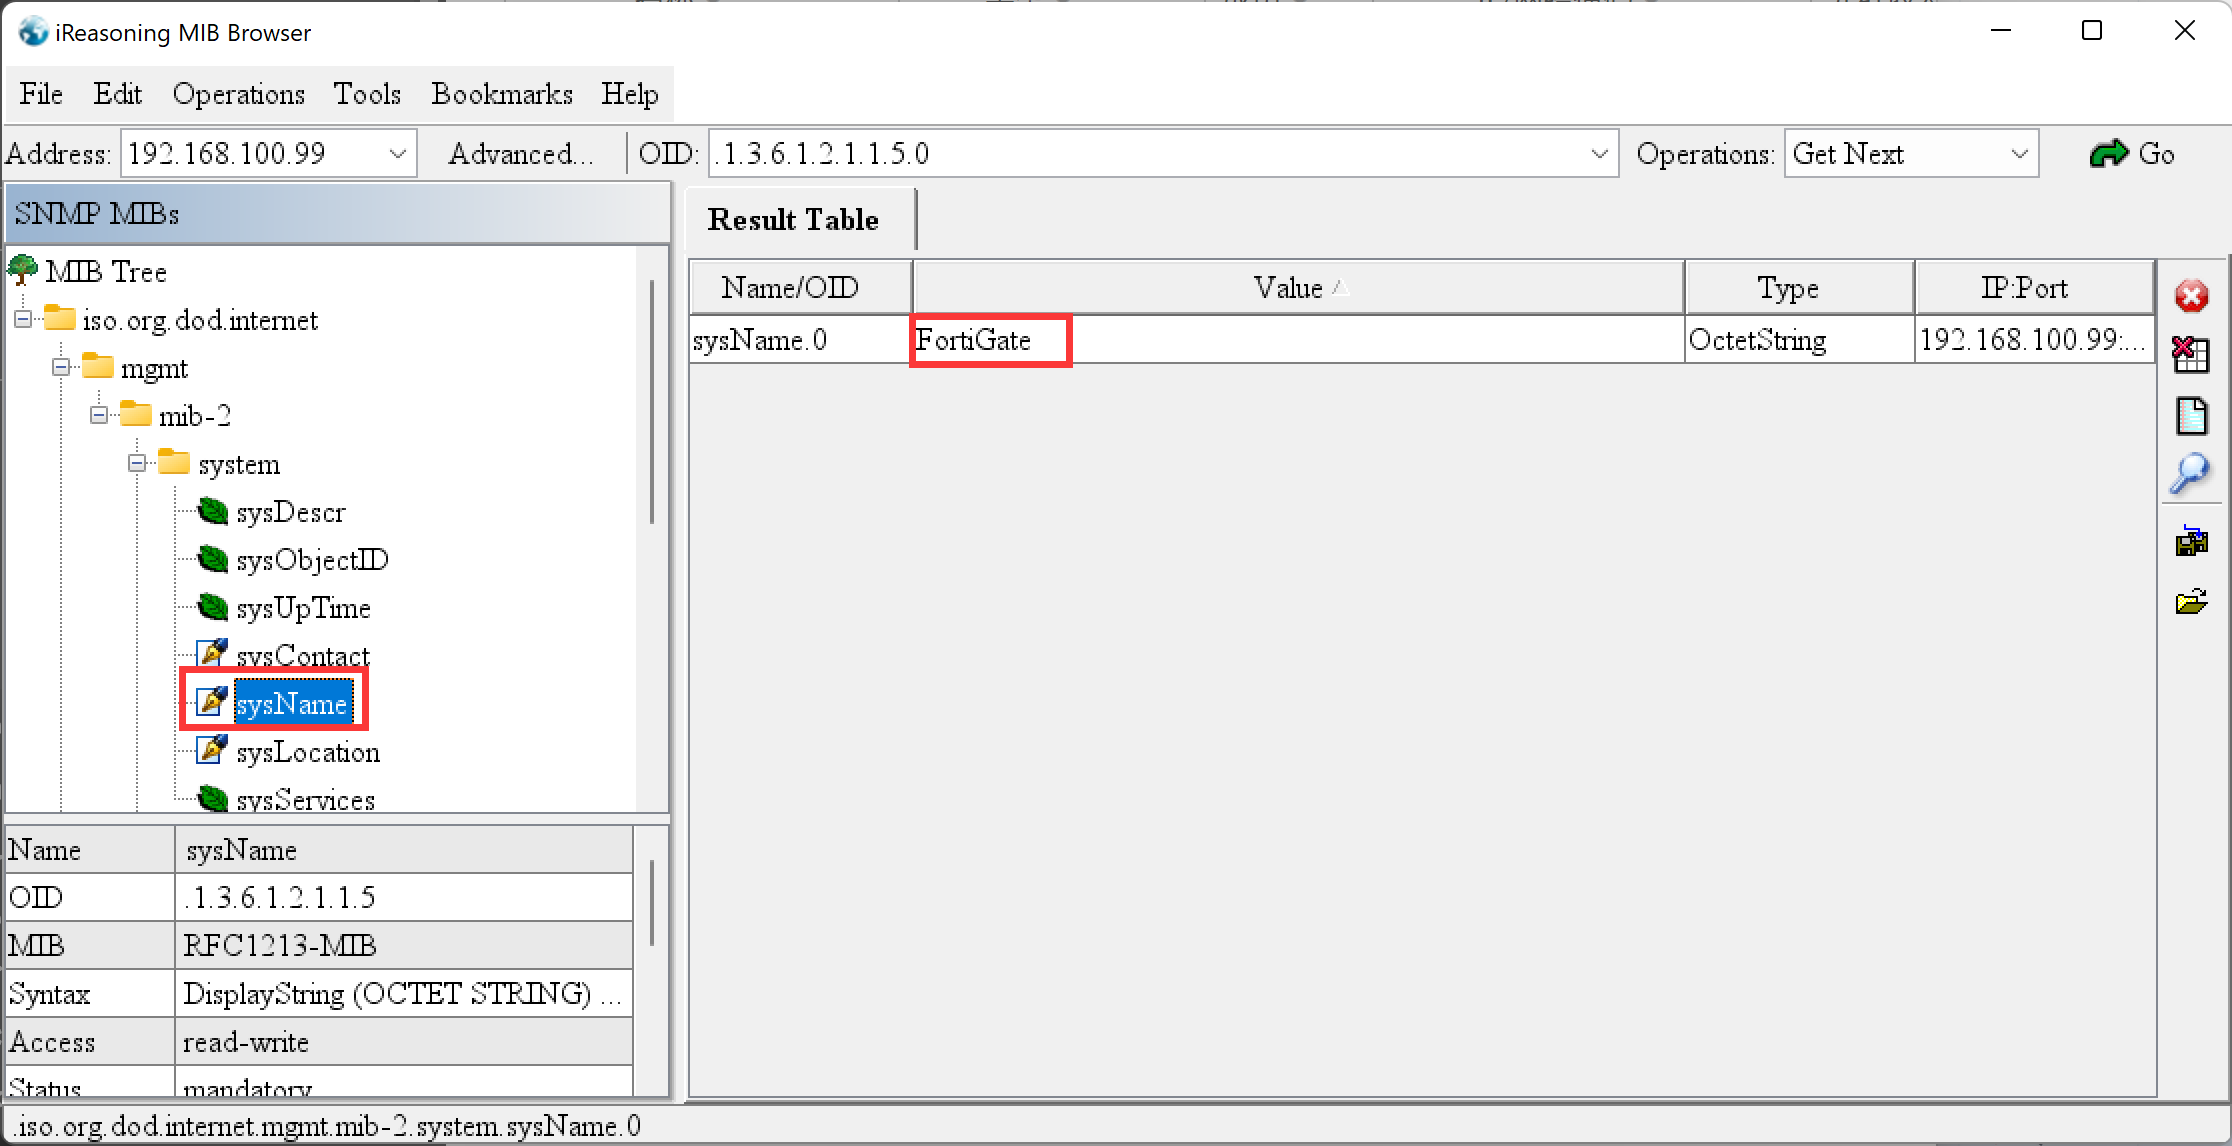2232x1146 pixels.
Task: Open the Bookmarks menu
Action: 502,94
